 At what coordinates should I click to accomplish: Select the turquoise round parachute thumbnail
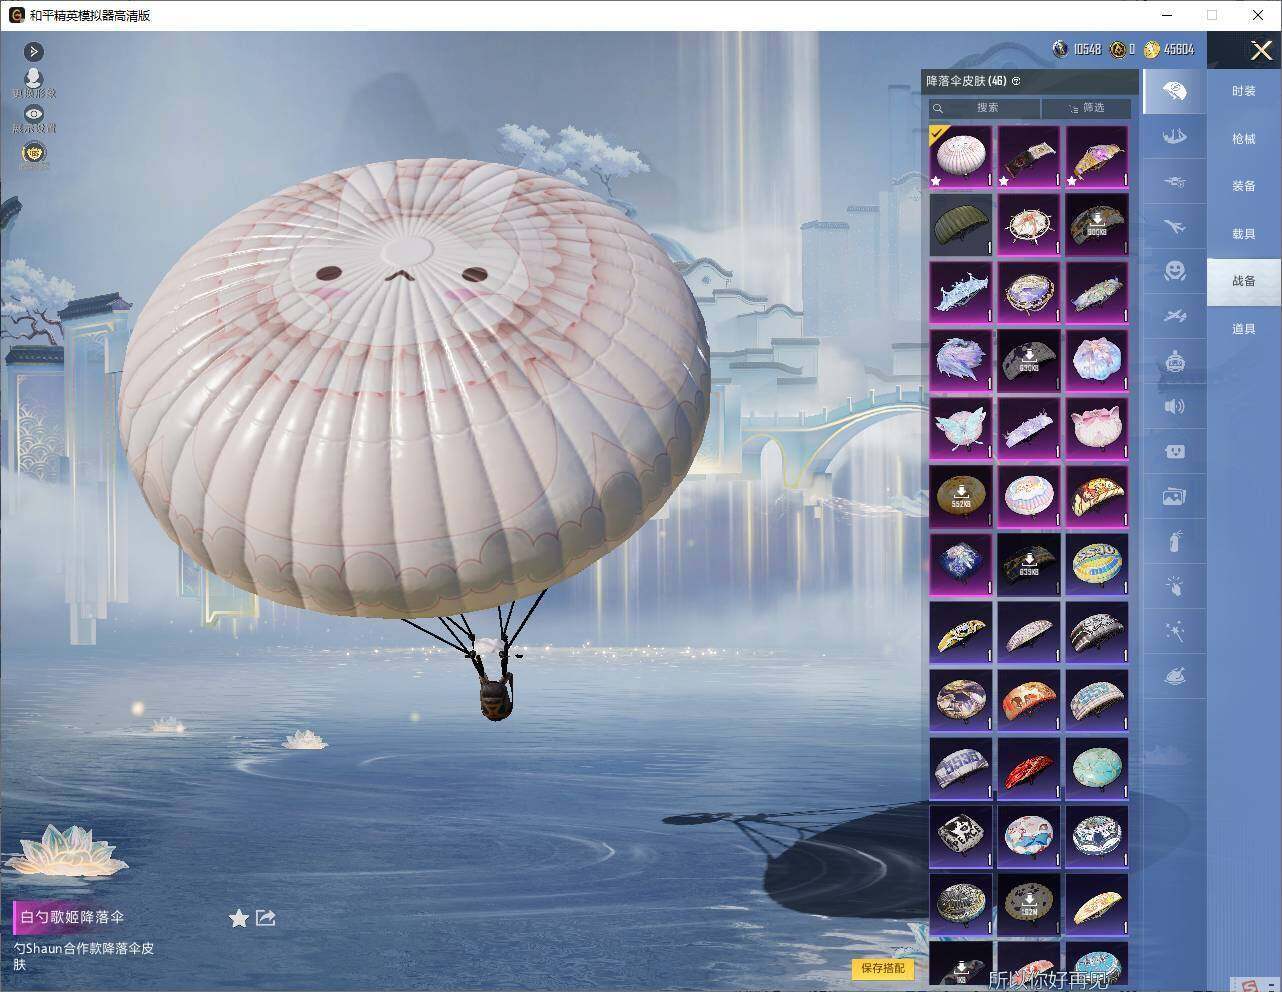click(1097, 768)
